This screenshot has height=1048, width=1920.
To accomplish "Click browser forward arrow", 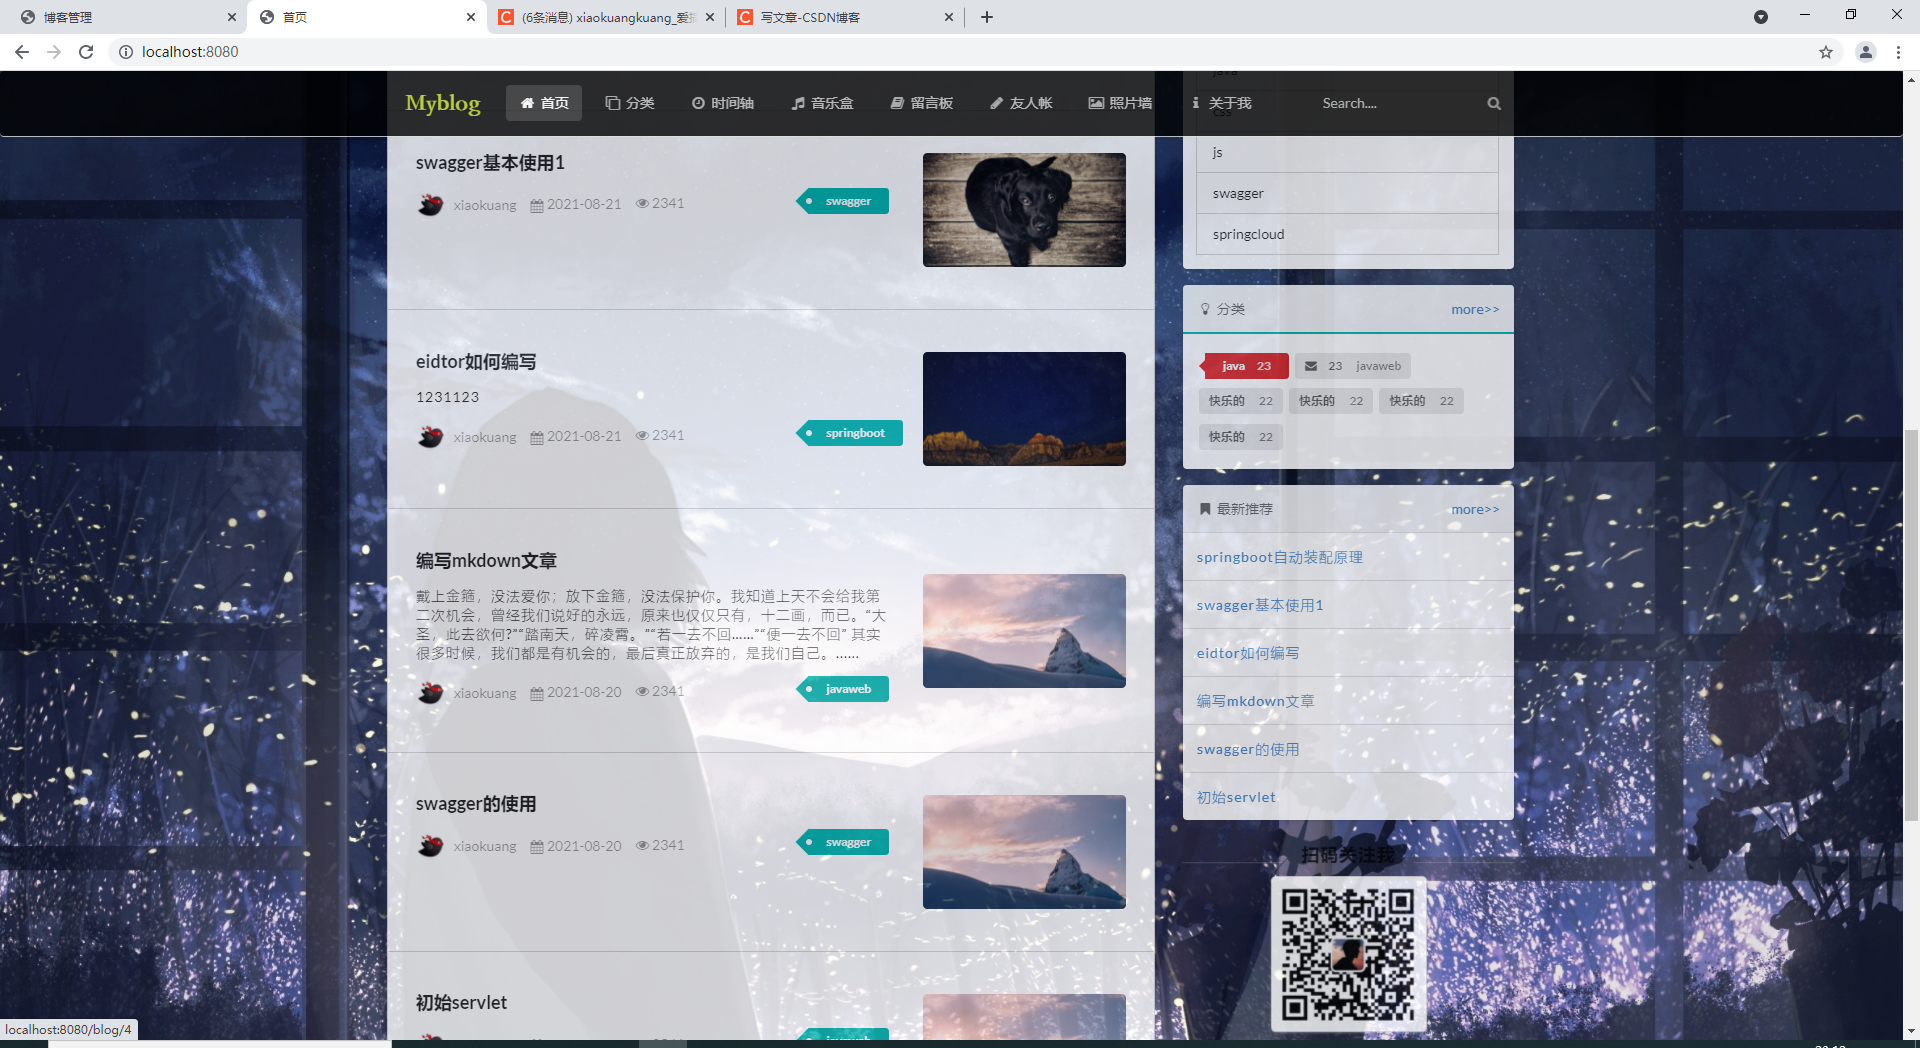I will 54,52.
